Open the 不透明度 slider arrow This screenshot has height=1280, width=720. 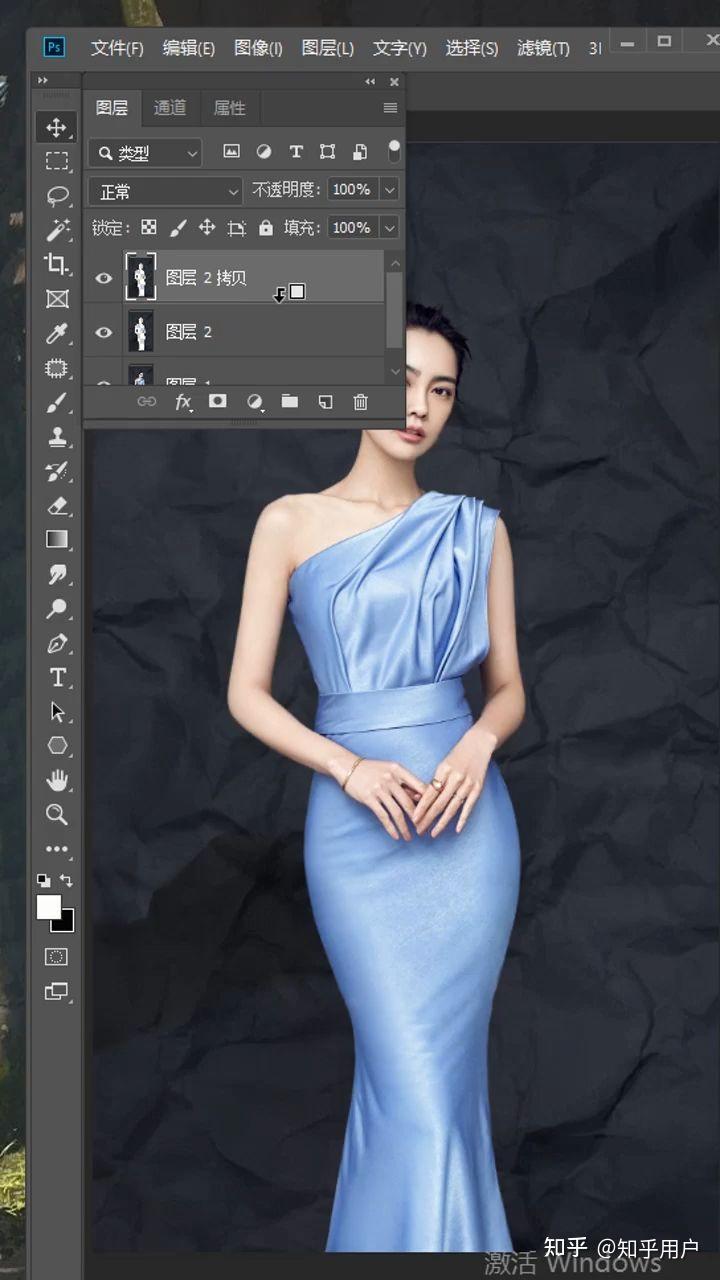click(x=390, y=190)
